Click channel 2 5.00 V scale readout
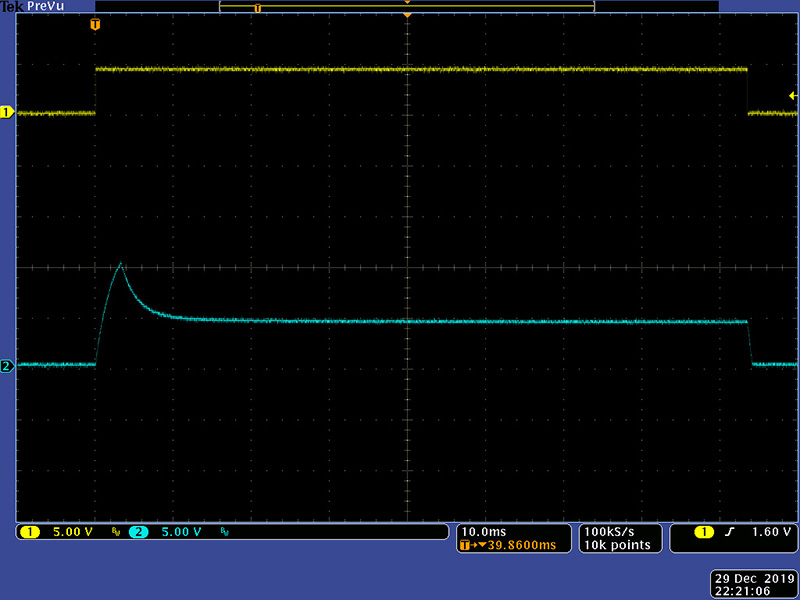The height and width of the screenshot is (600, 800). pyautogui.click(x=181, y=532)
